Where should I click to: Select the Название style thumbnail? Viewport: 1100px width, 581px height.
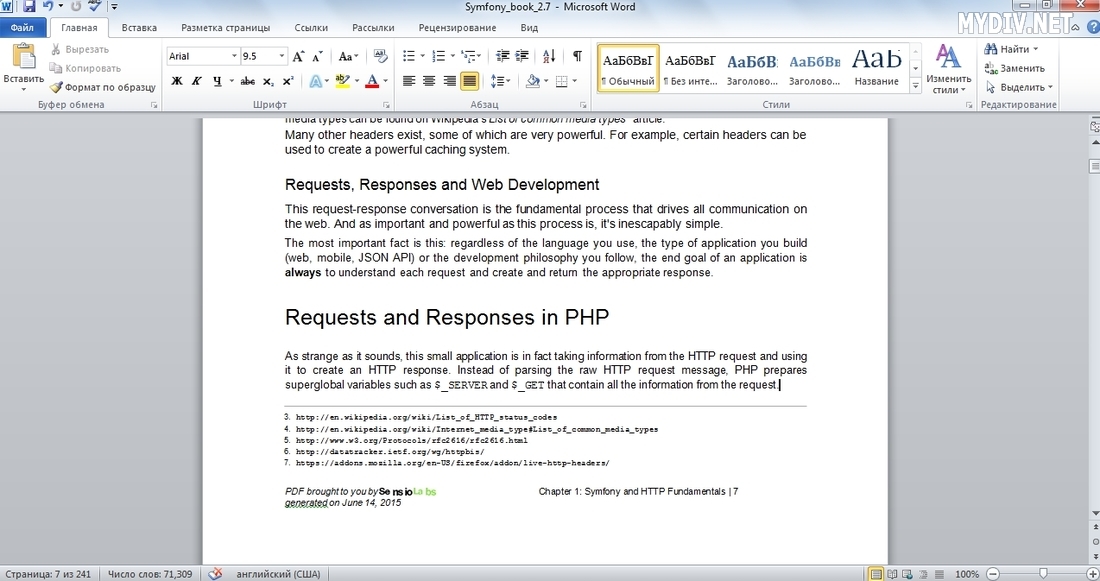(x=876, y=67)
